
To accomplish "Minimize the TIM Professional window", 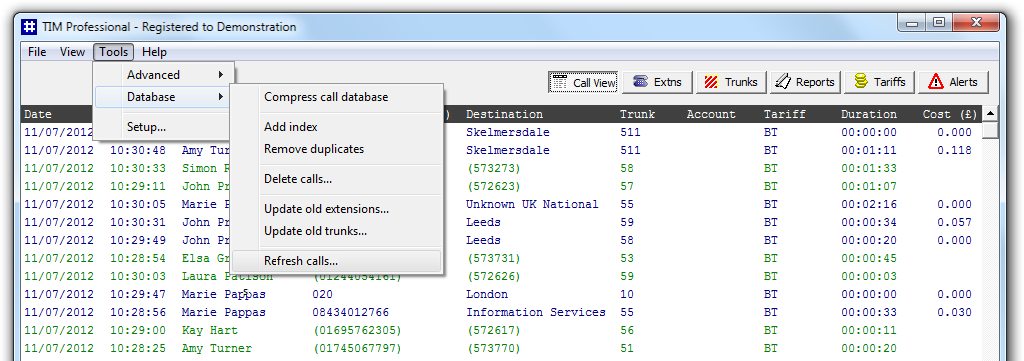I will click(912, 24).
